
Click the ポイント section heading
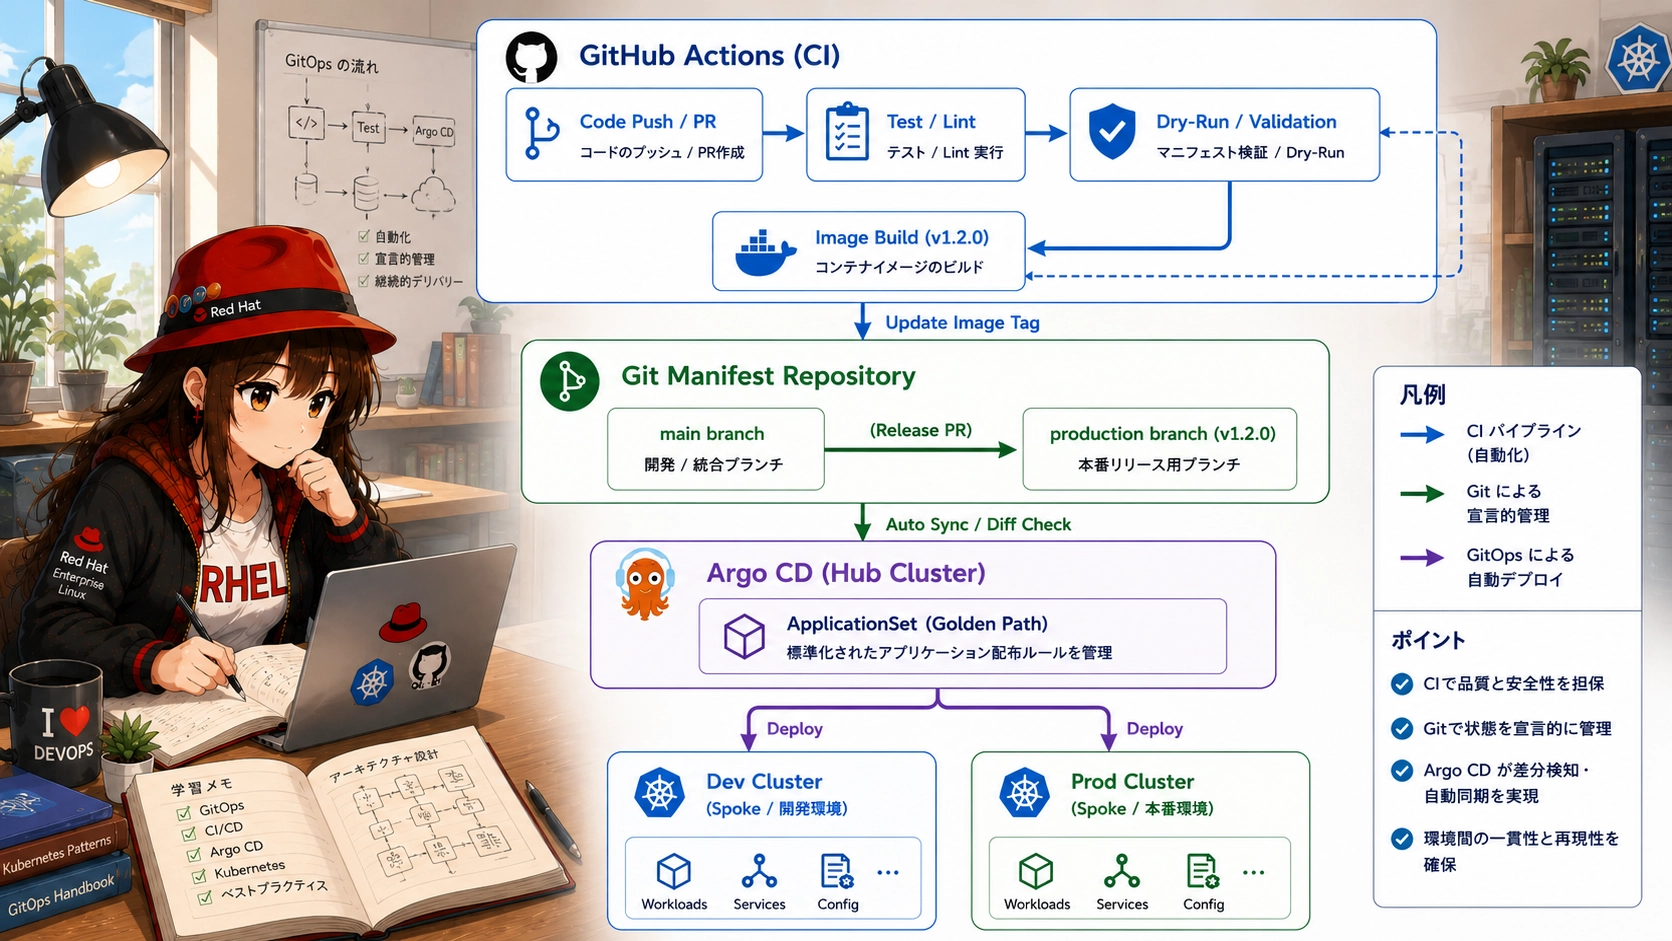coord(1428,640)
